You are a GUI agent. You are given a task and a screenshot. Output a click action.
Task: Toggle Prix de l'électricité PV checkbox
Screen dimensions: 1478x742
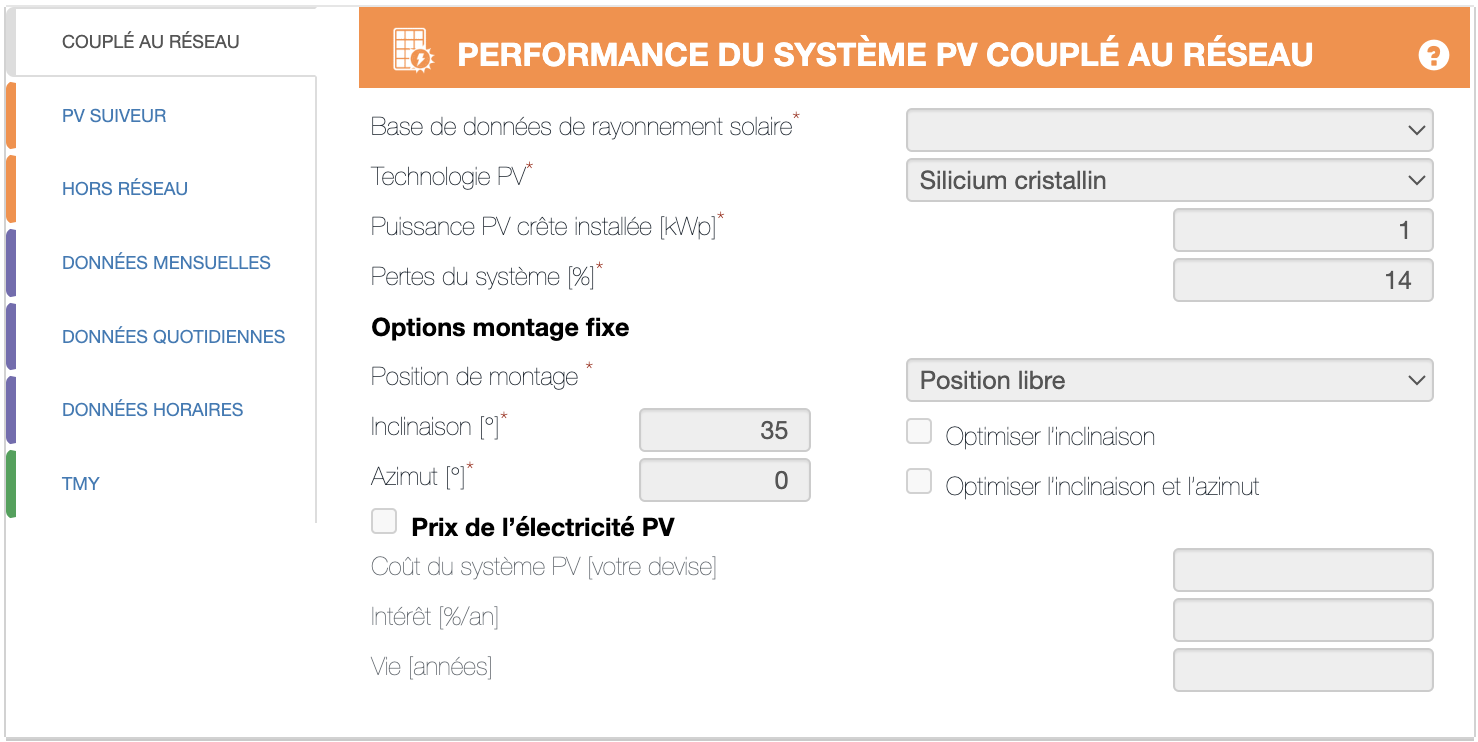click(x=384, y=522)
